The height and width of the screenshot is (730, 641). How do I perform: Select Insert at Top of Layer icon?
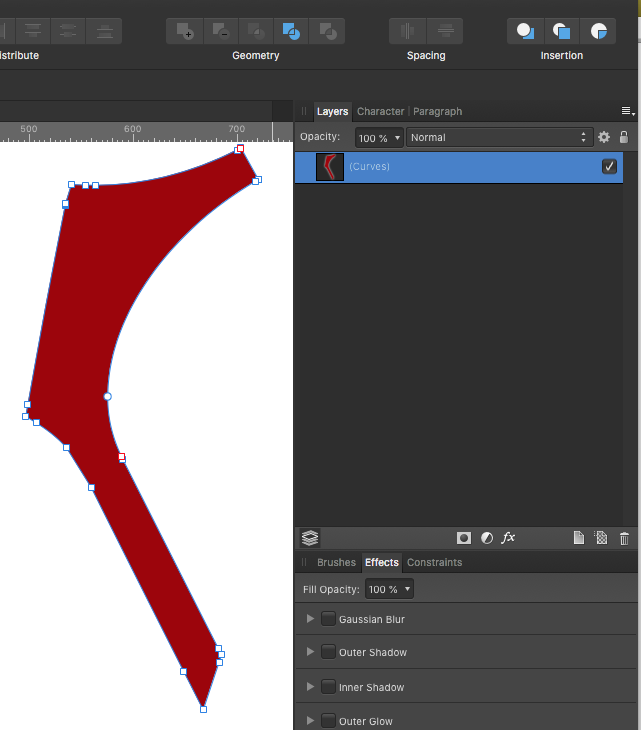pyautogui.click(x=561, y=31)
